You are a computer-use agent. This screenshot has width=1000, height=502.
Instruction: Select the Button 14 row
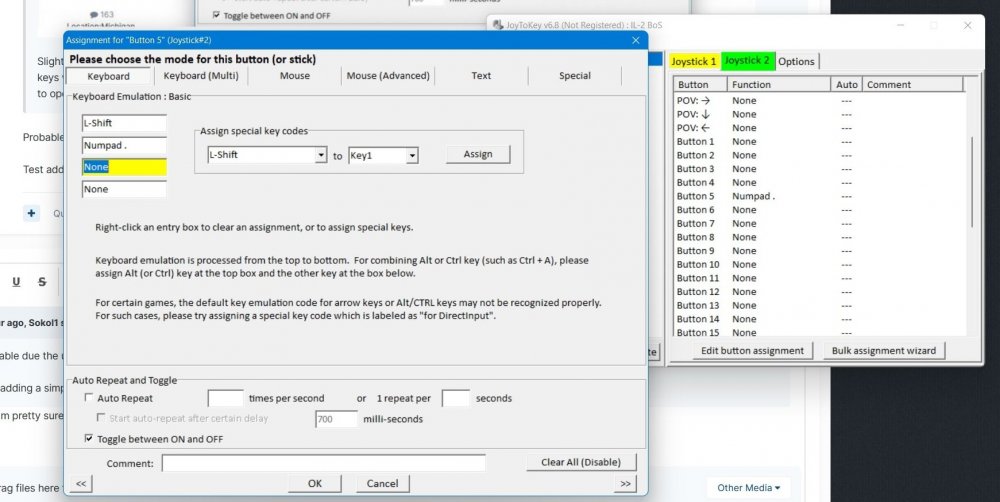pyautogui.click(x=818, y=319)
